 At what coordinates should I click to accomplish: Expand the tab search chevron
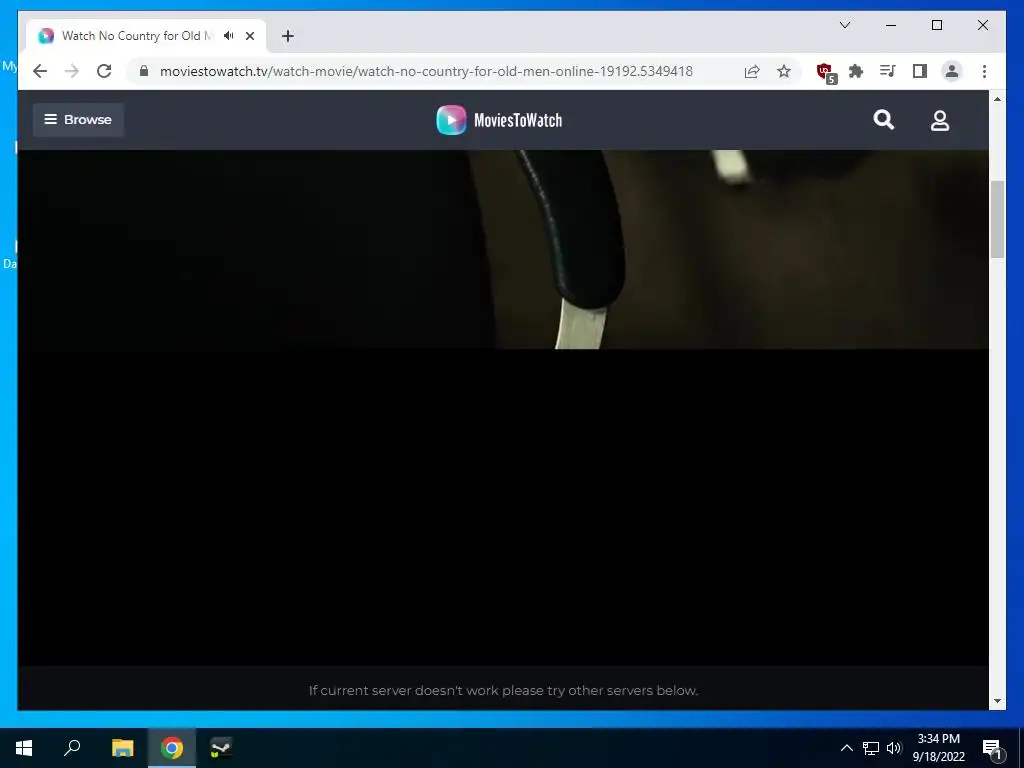click(845, 25)
